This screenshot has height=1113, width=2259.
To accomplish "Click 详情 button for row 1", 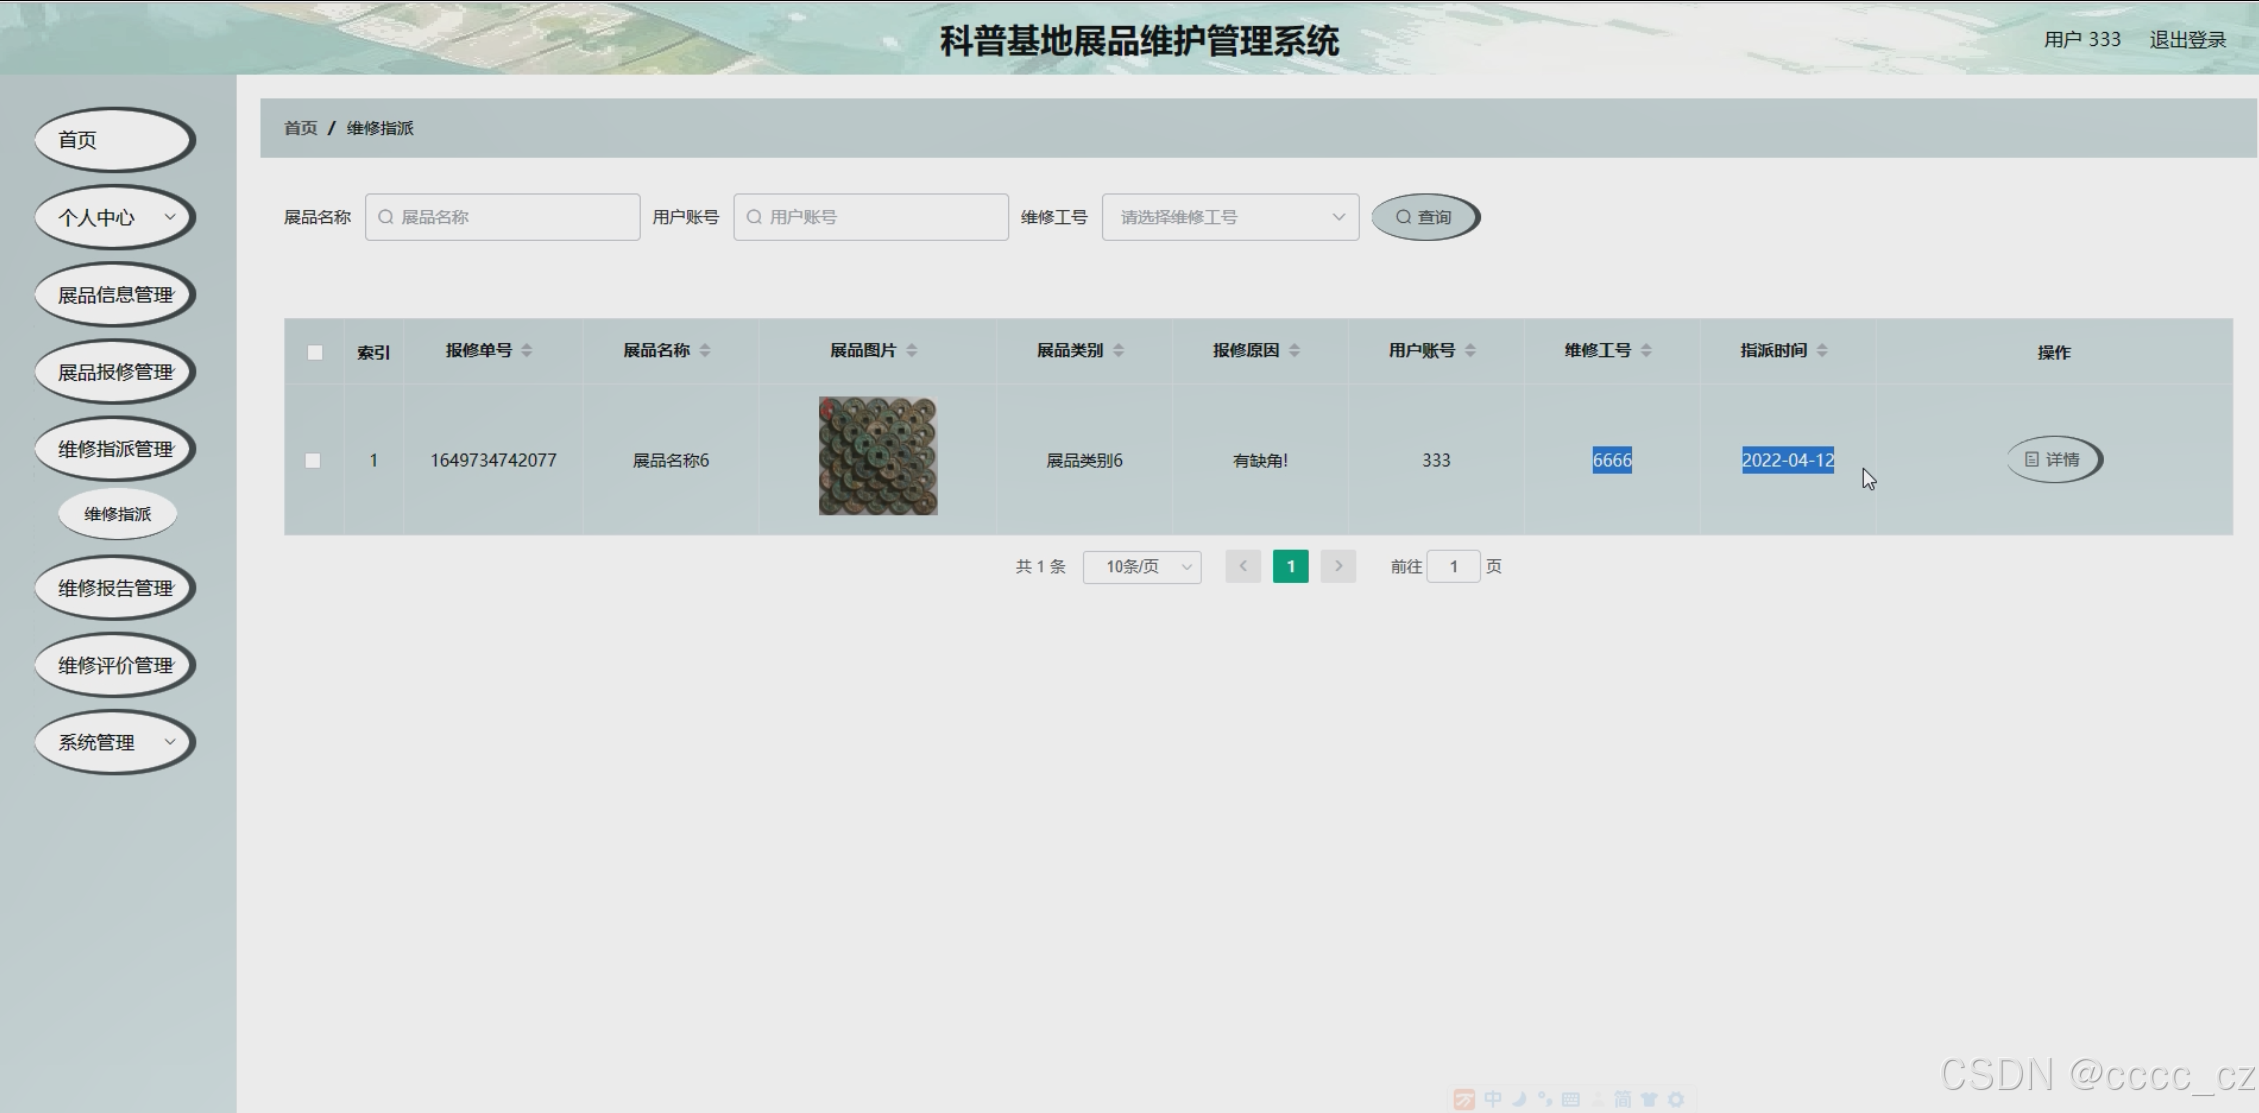I will coord(2053,459).
